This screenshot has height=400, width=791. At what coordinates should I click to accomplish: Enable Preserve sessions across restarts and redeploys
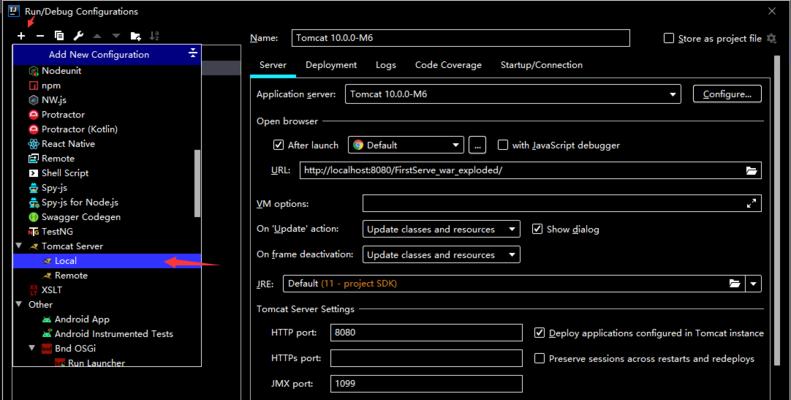click(540, 359)
